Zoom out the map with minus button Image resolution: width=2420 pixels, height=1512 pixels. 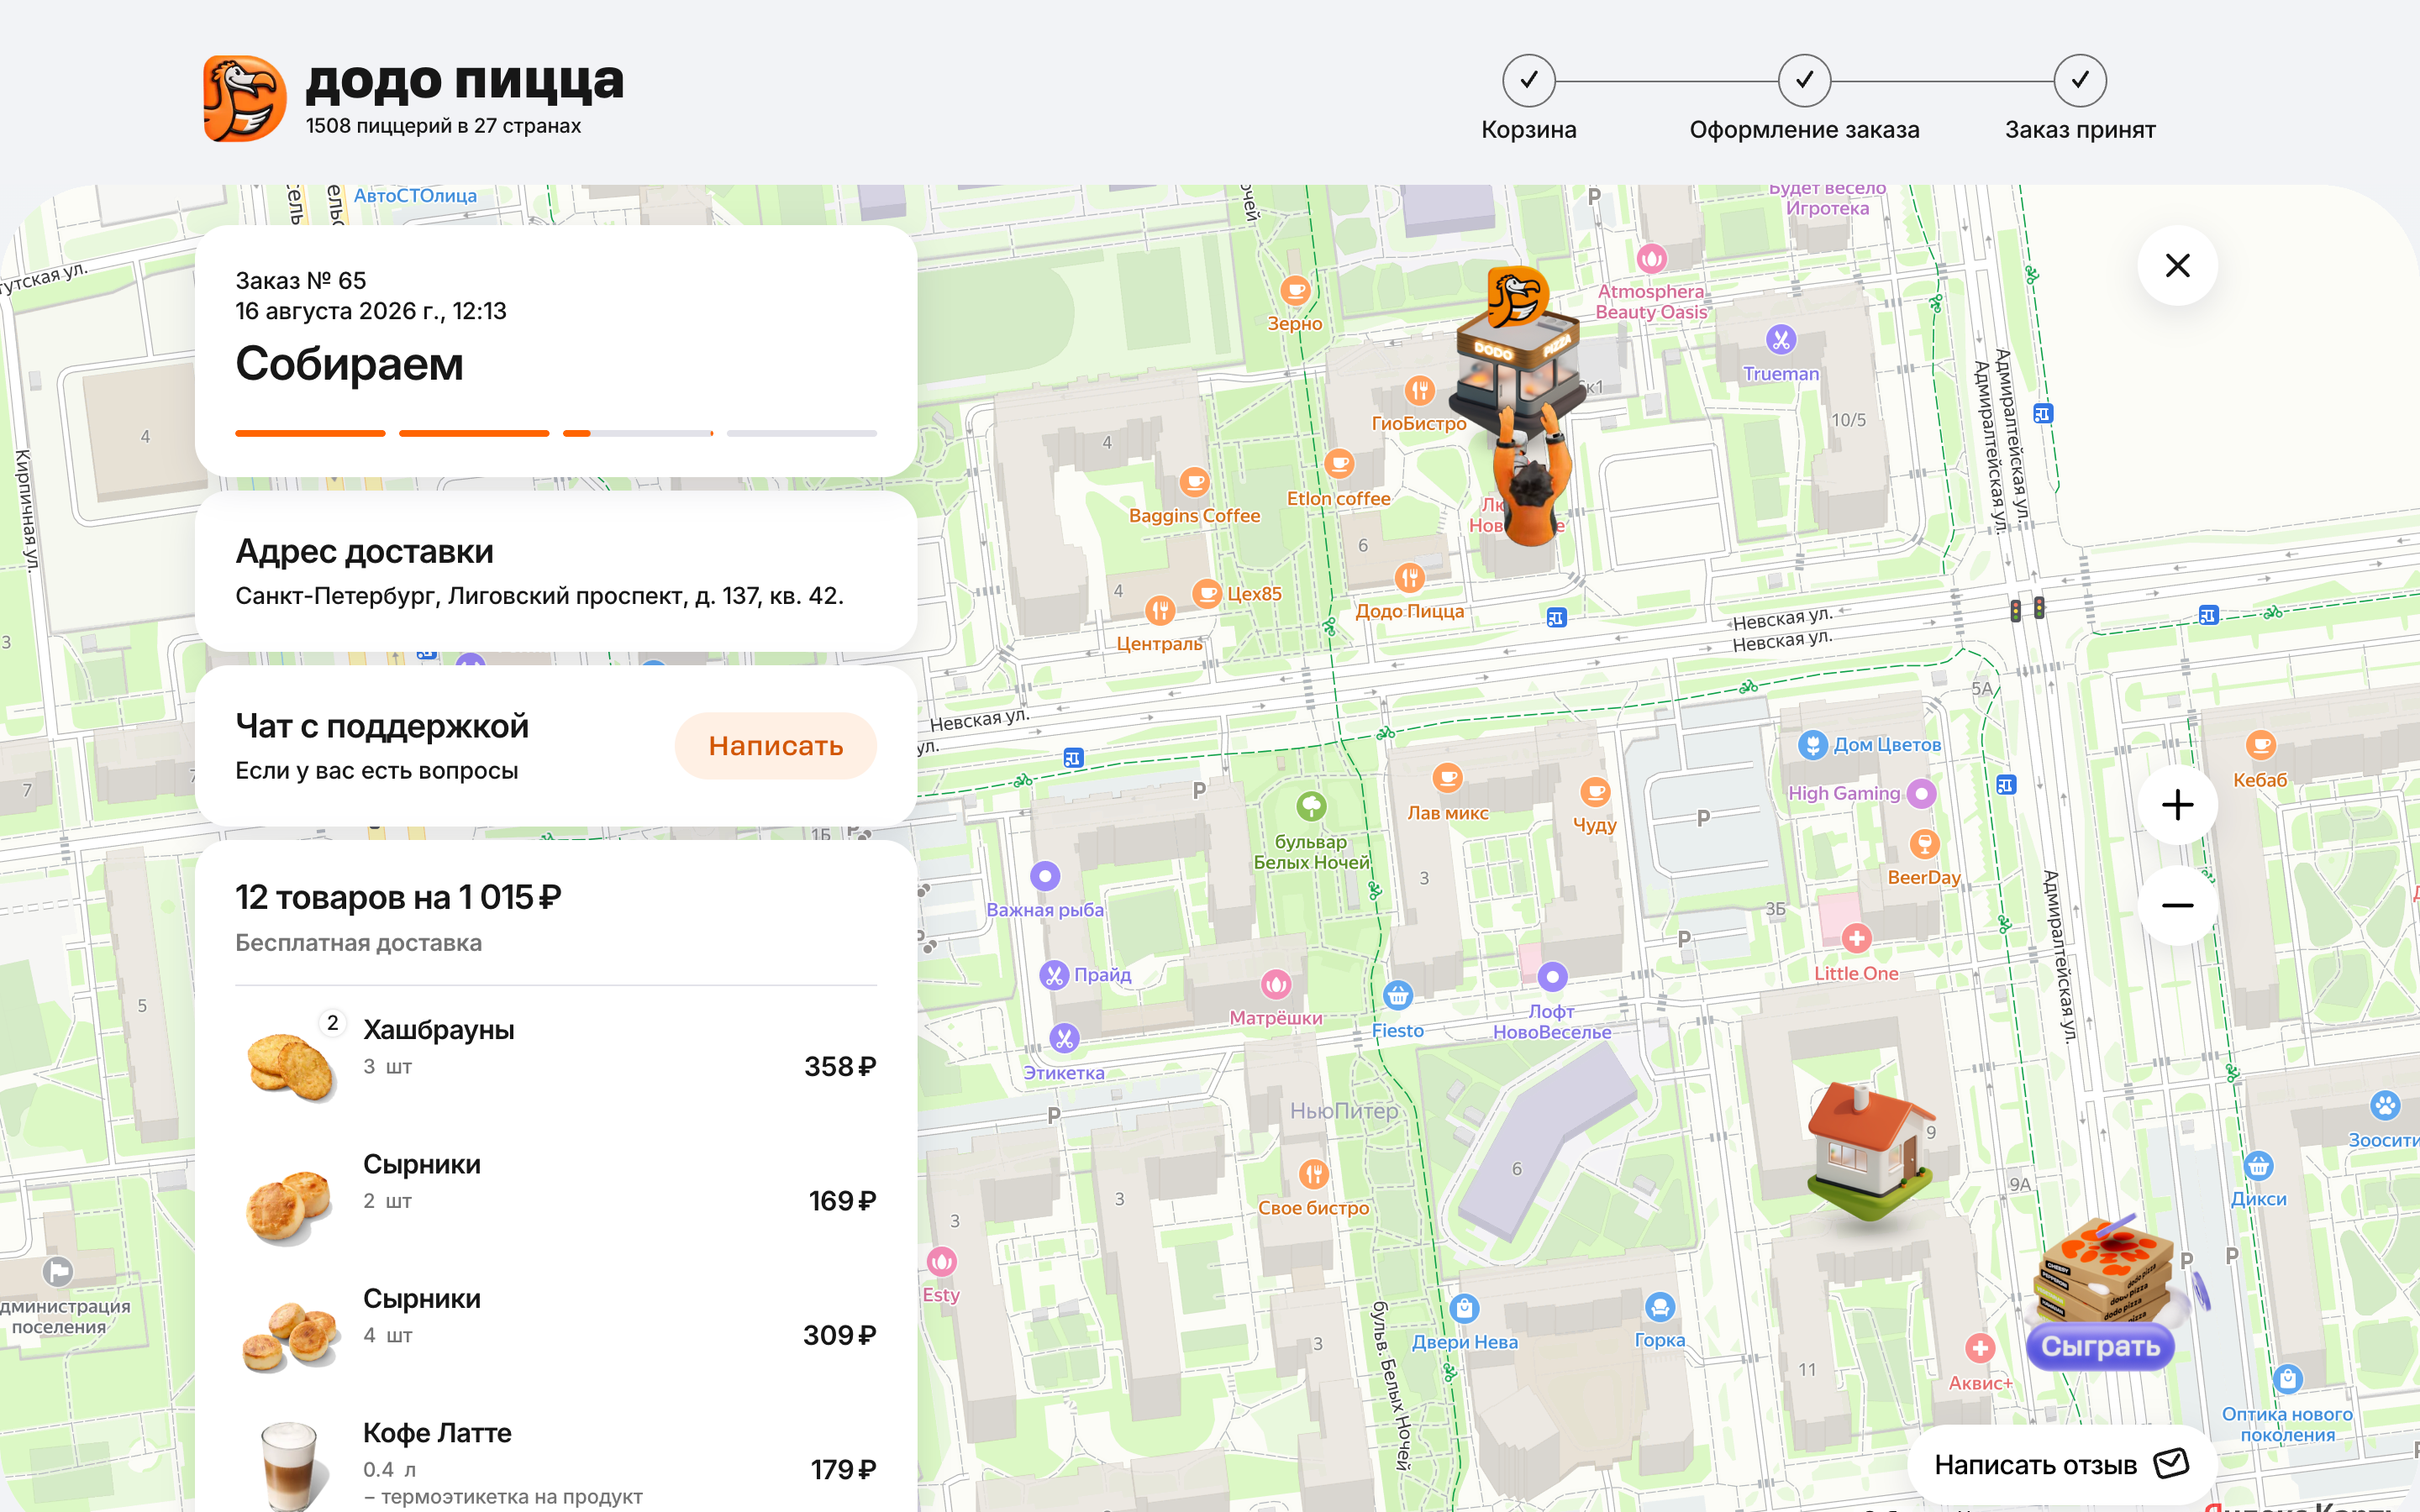pyautogui.click(x=2177, y=906)
